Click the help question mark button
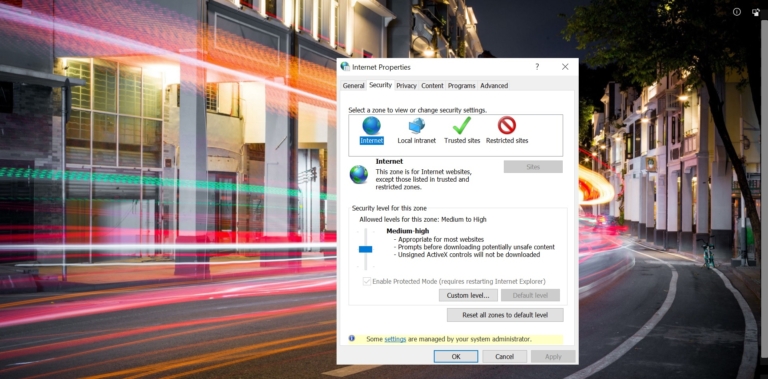The image size is (768, 379). point(537,67)
